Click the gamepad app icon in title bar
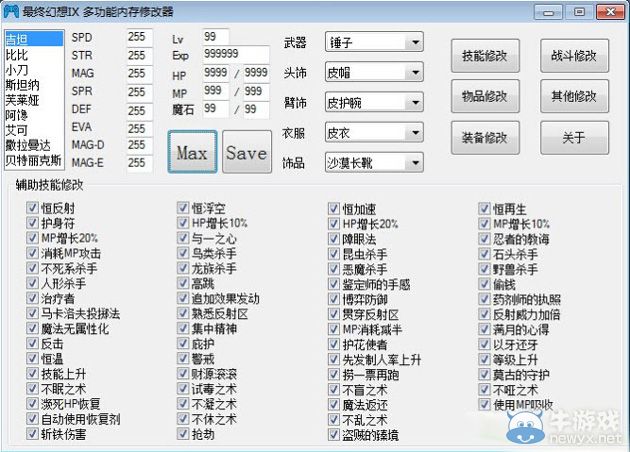 tap(11, 11)
